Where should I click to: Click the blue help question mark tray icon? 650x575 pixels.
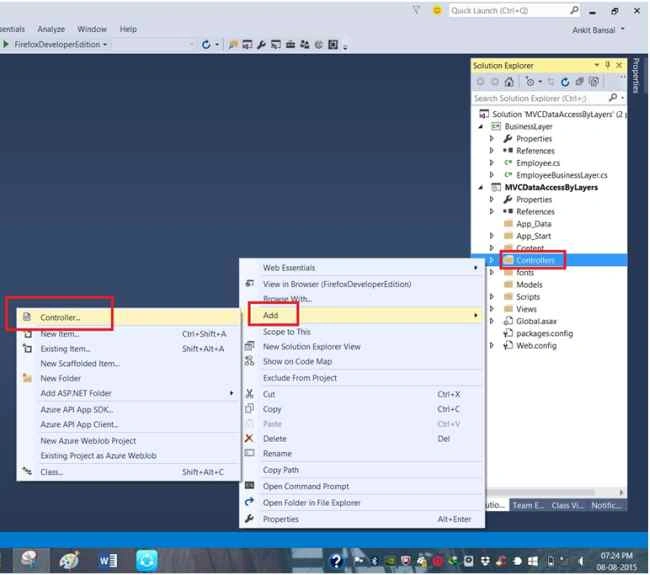(336, 561)
